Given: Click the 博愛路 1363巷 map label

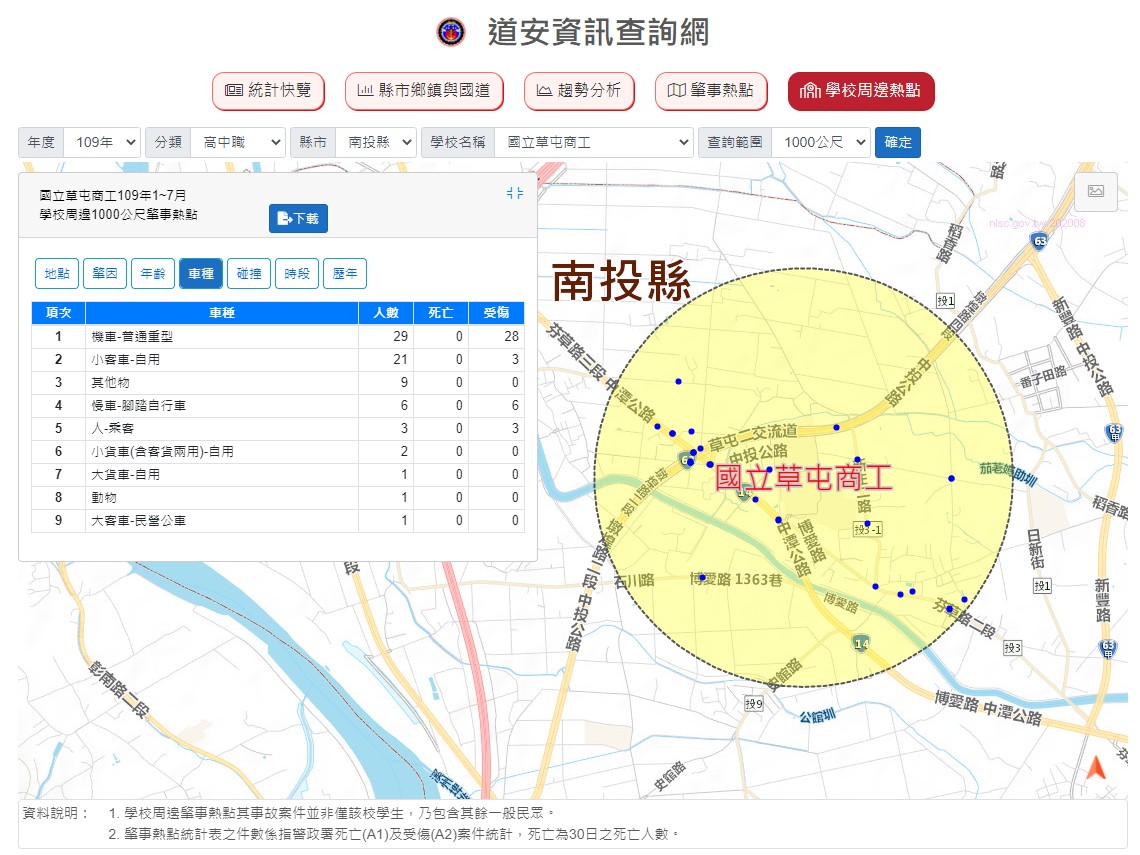Looking at the screenshot, I should (x=736, y=579).
